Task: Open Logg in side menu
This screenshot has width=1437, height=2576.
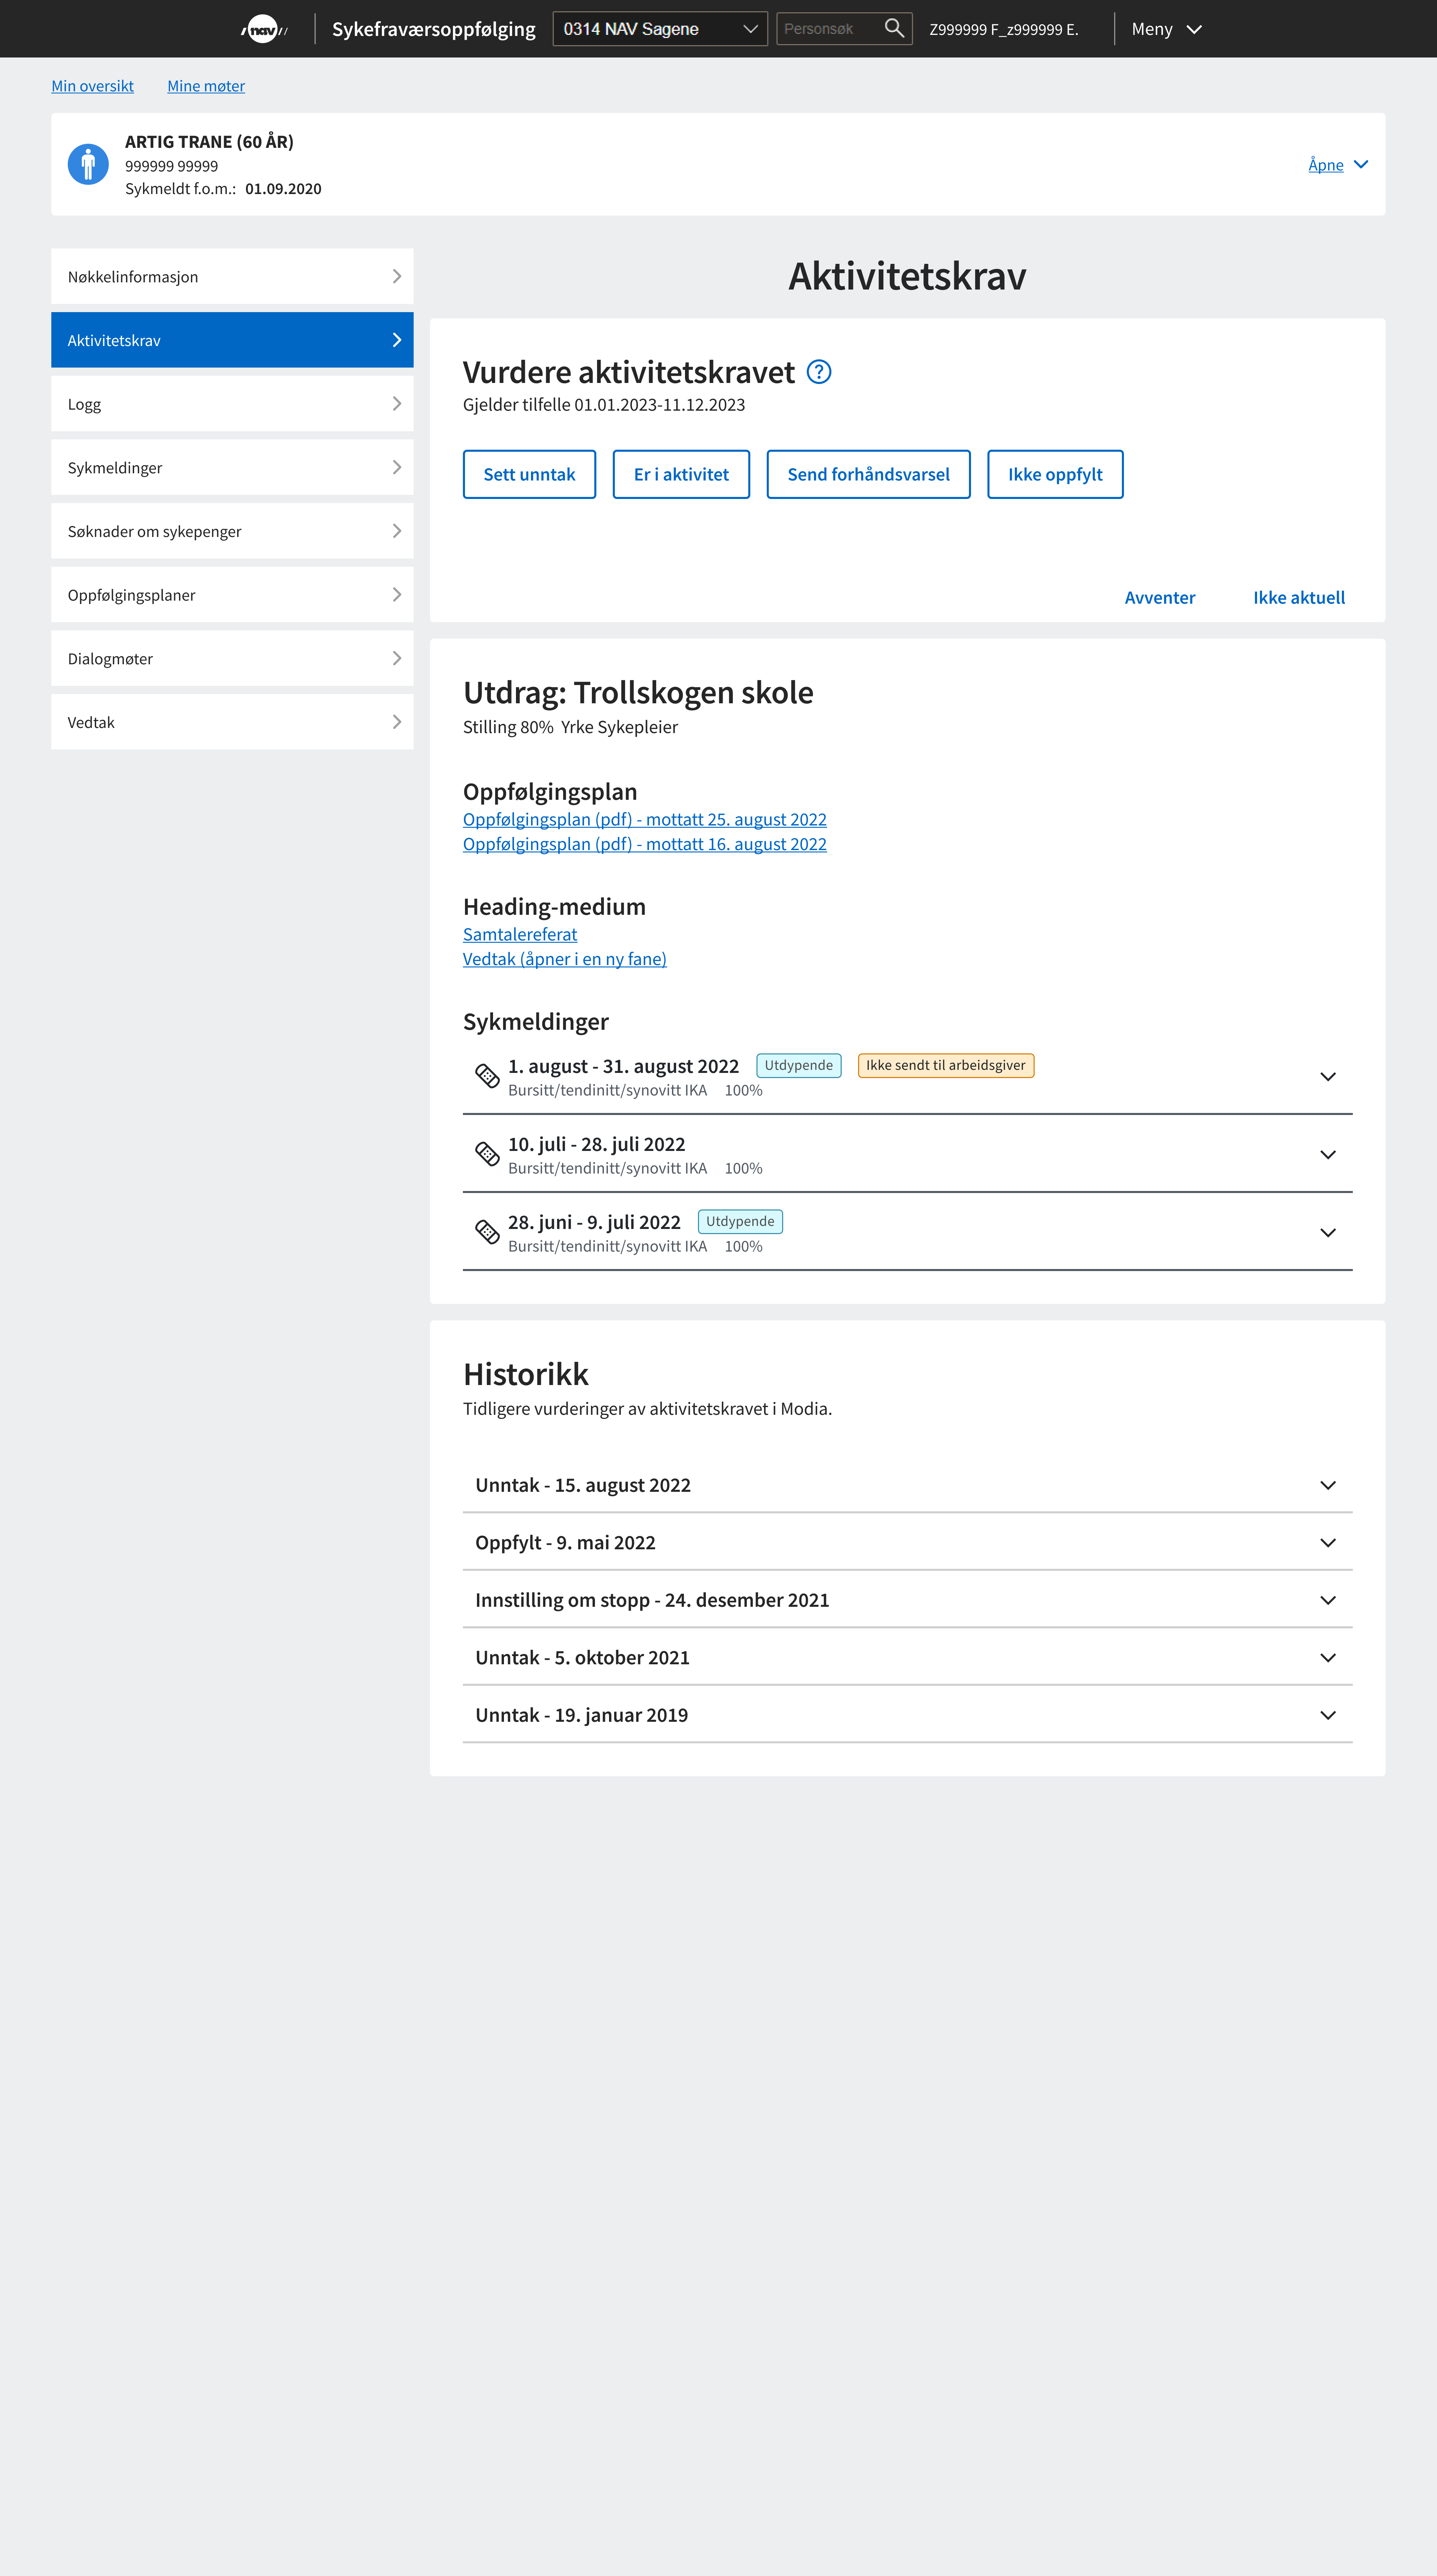Action: [x=232, y=404]
